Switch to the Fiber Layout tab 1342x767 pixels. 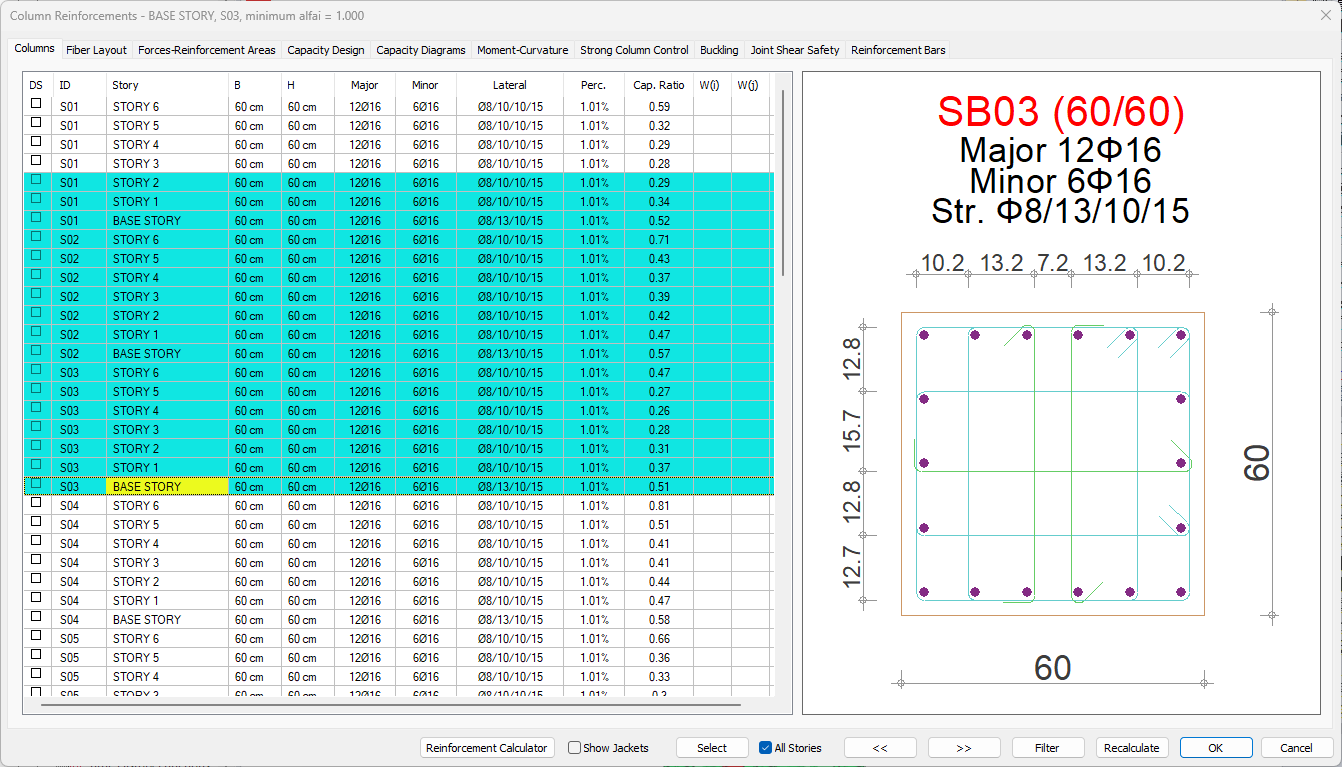(x=96, y=50)
